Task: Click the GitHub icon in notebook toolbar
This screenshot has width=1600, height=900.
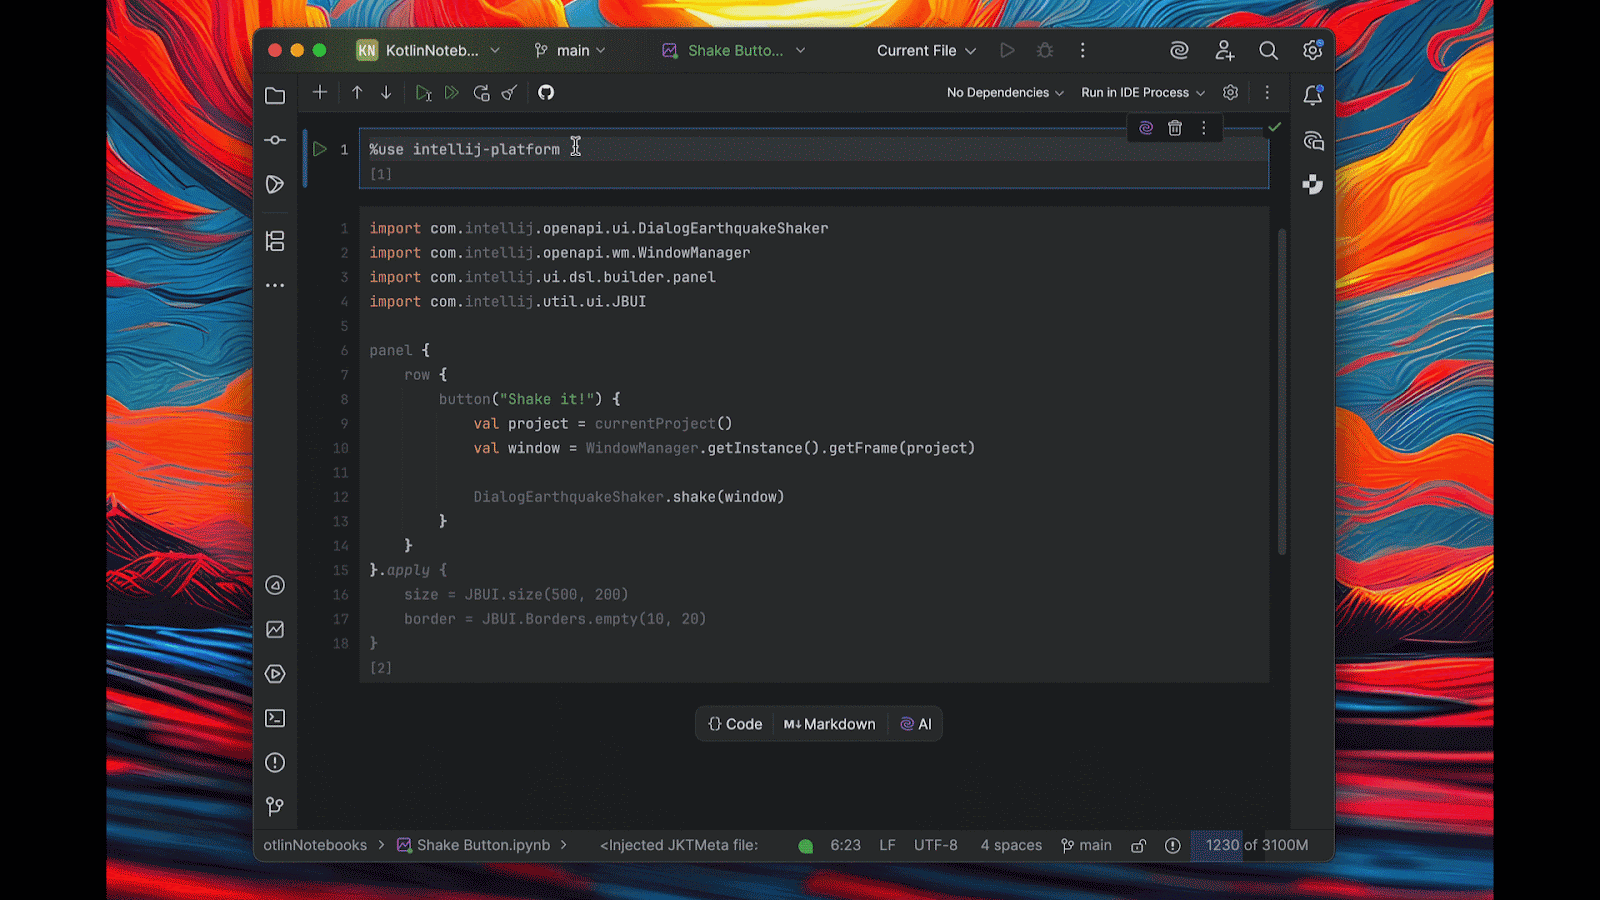Action: [546, 93]
